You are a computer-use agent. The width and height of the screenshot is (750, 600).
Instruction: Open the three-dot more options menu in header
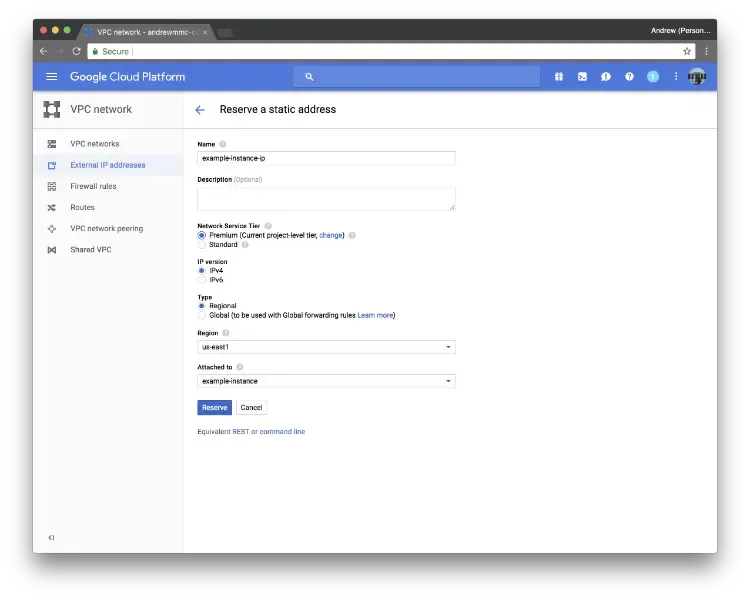(x=676, y=77)
